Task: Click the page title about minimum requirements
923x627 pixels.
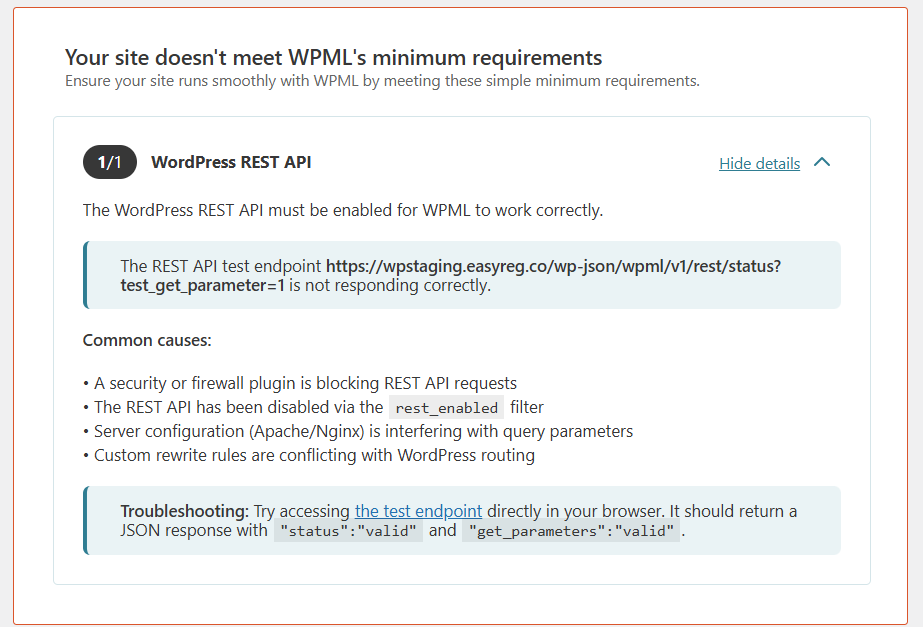Action: tap(333, 58)
